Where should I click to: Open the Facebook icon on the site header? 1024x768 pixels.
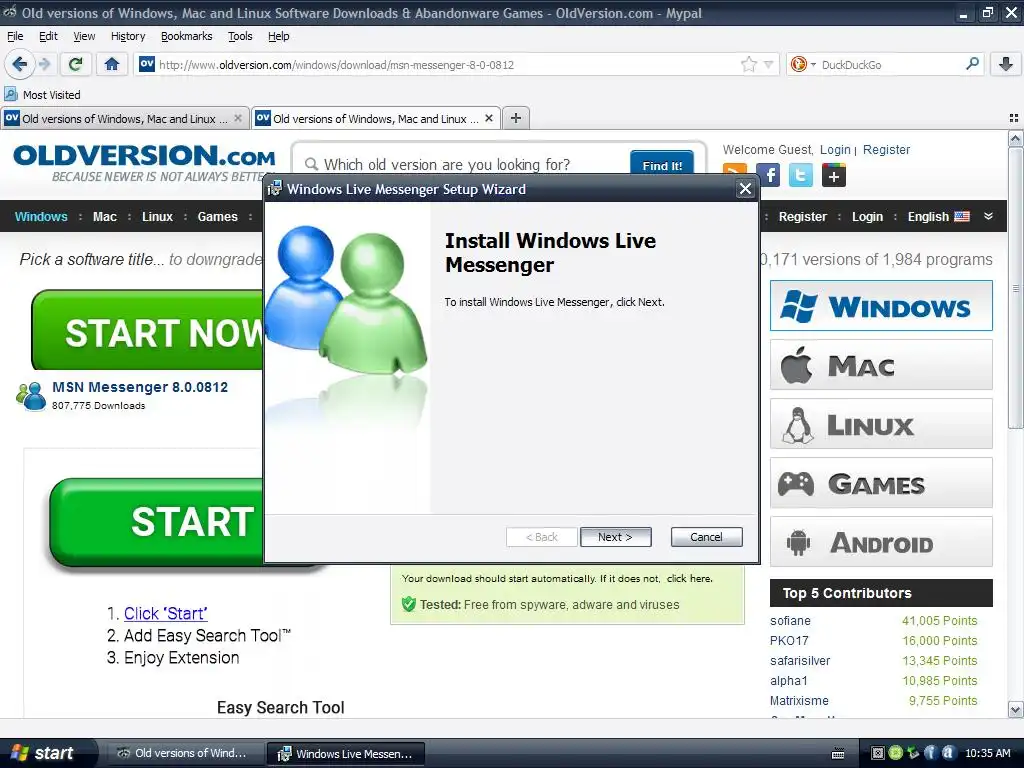click(x=769, y=175)
